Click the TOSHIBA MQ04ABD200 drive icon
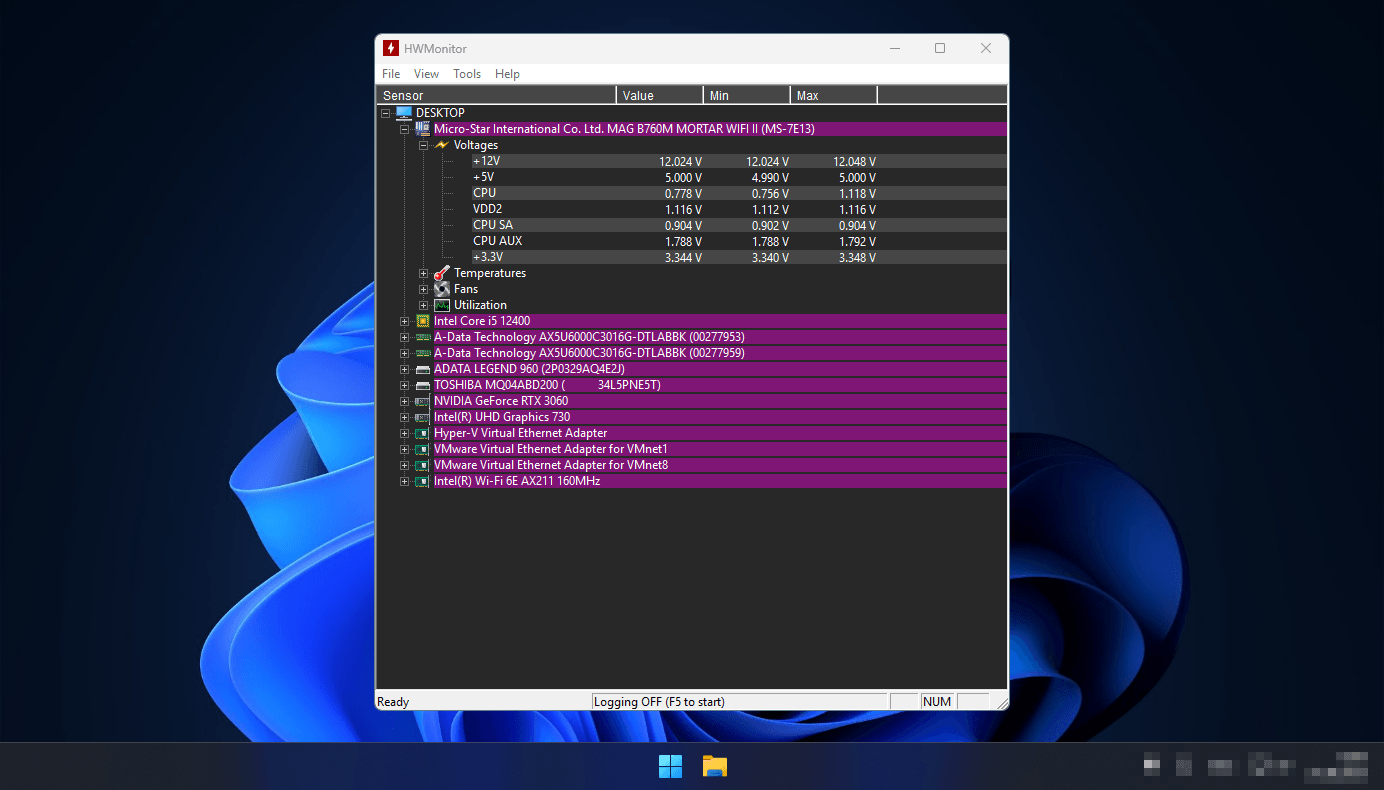 [422, 385]
